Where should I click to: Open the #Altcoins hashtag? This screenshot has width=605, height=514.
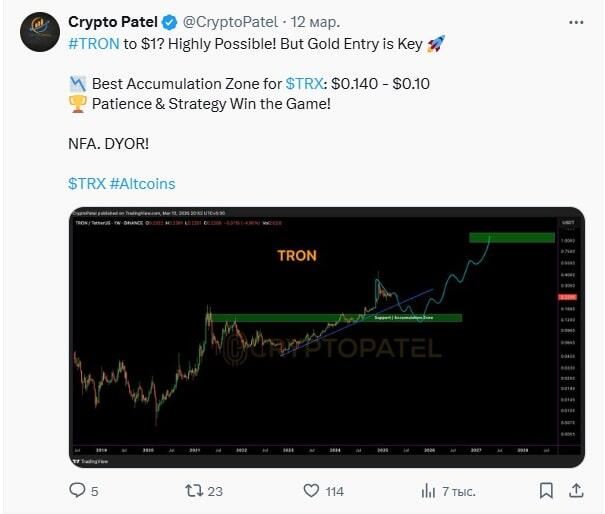pos(143,184)
